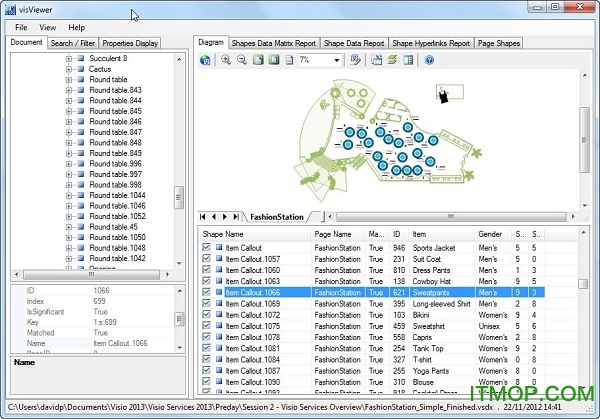Go to previous page arrow
The height and width of the screenshot is (419, 600).
214,217
